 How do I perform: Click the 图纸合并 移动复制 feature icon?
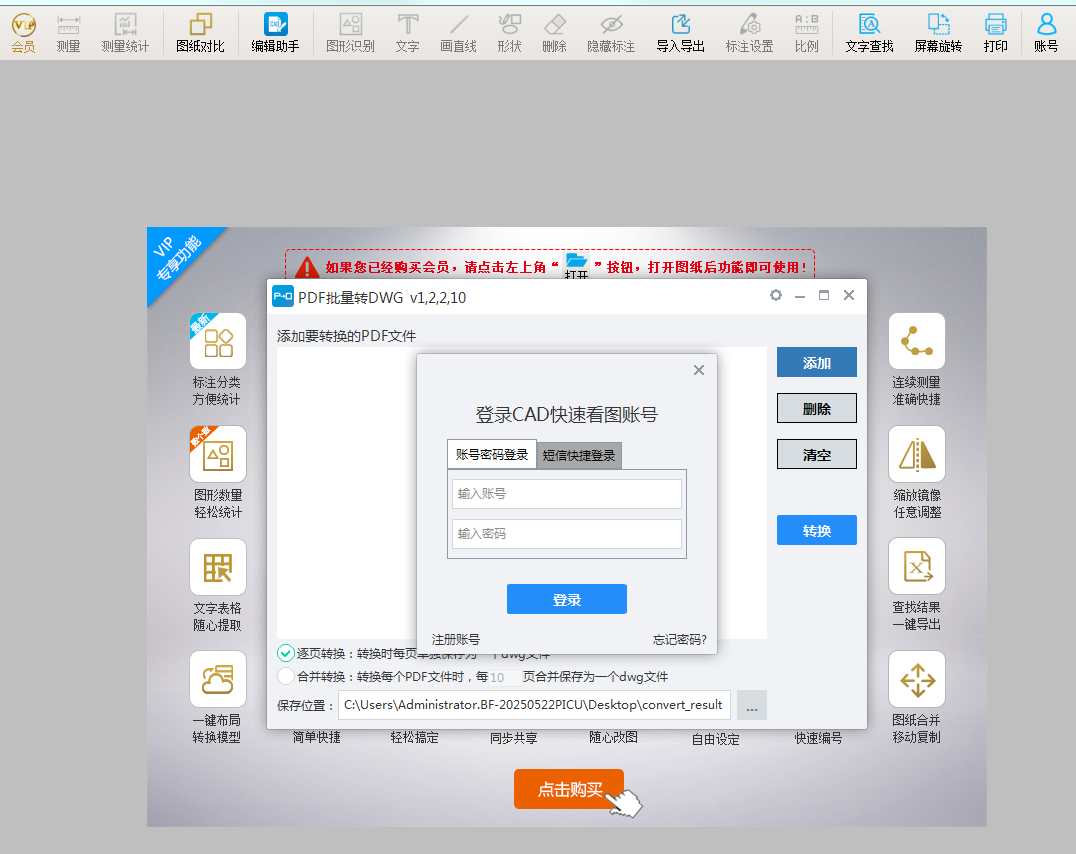pyautogui.click(x=917, y=679)
